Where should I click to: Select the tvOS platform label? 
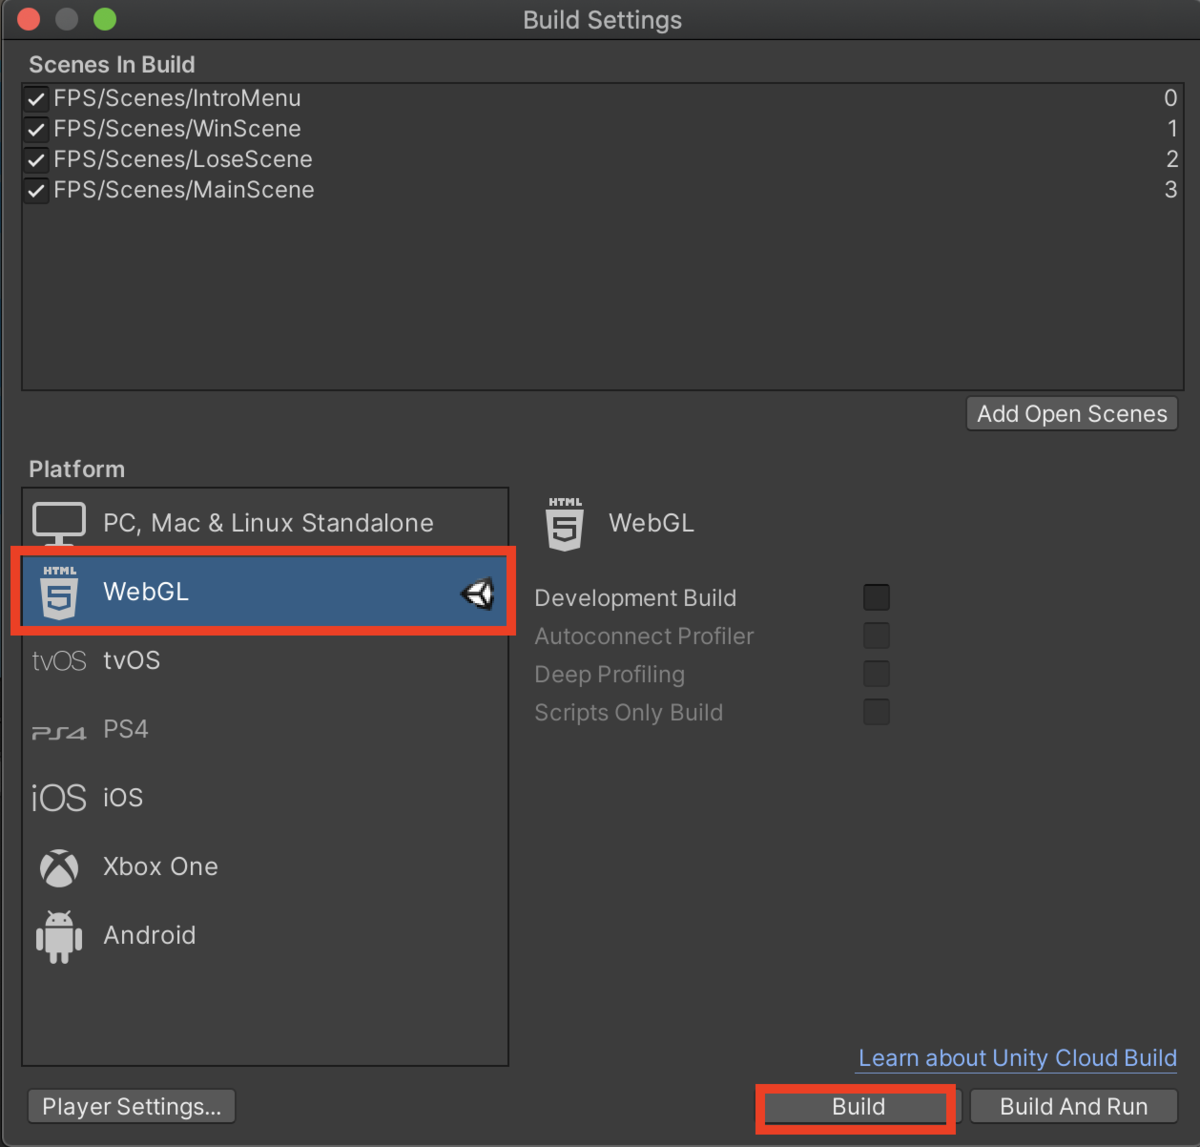point(131,660)
